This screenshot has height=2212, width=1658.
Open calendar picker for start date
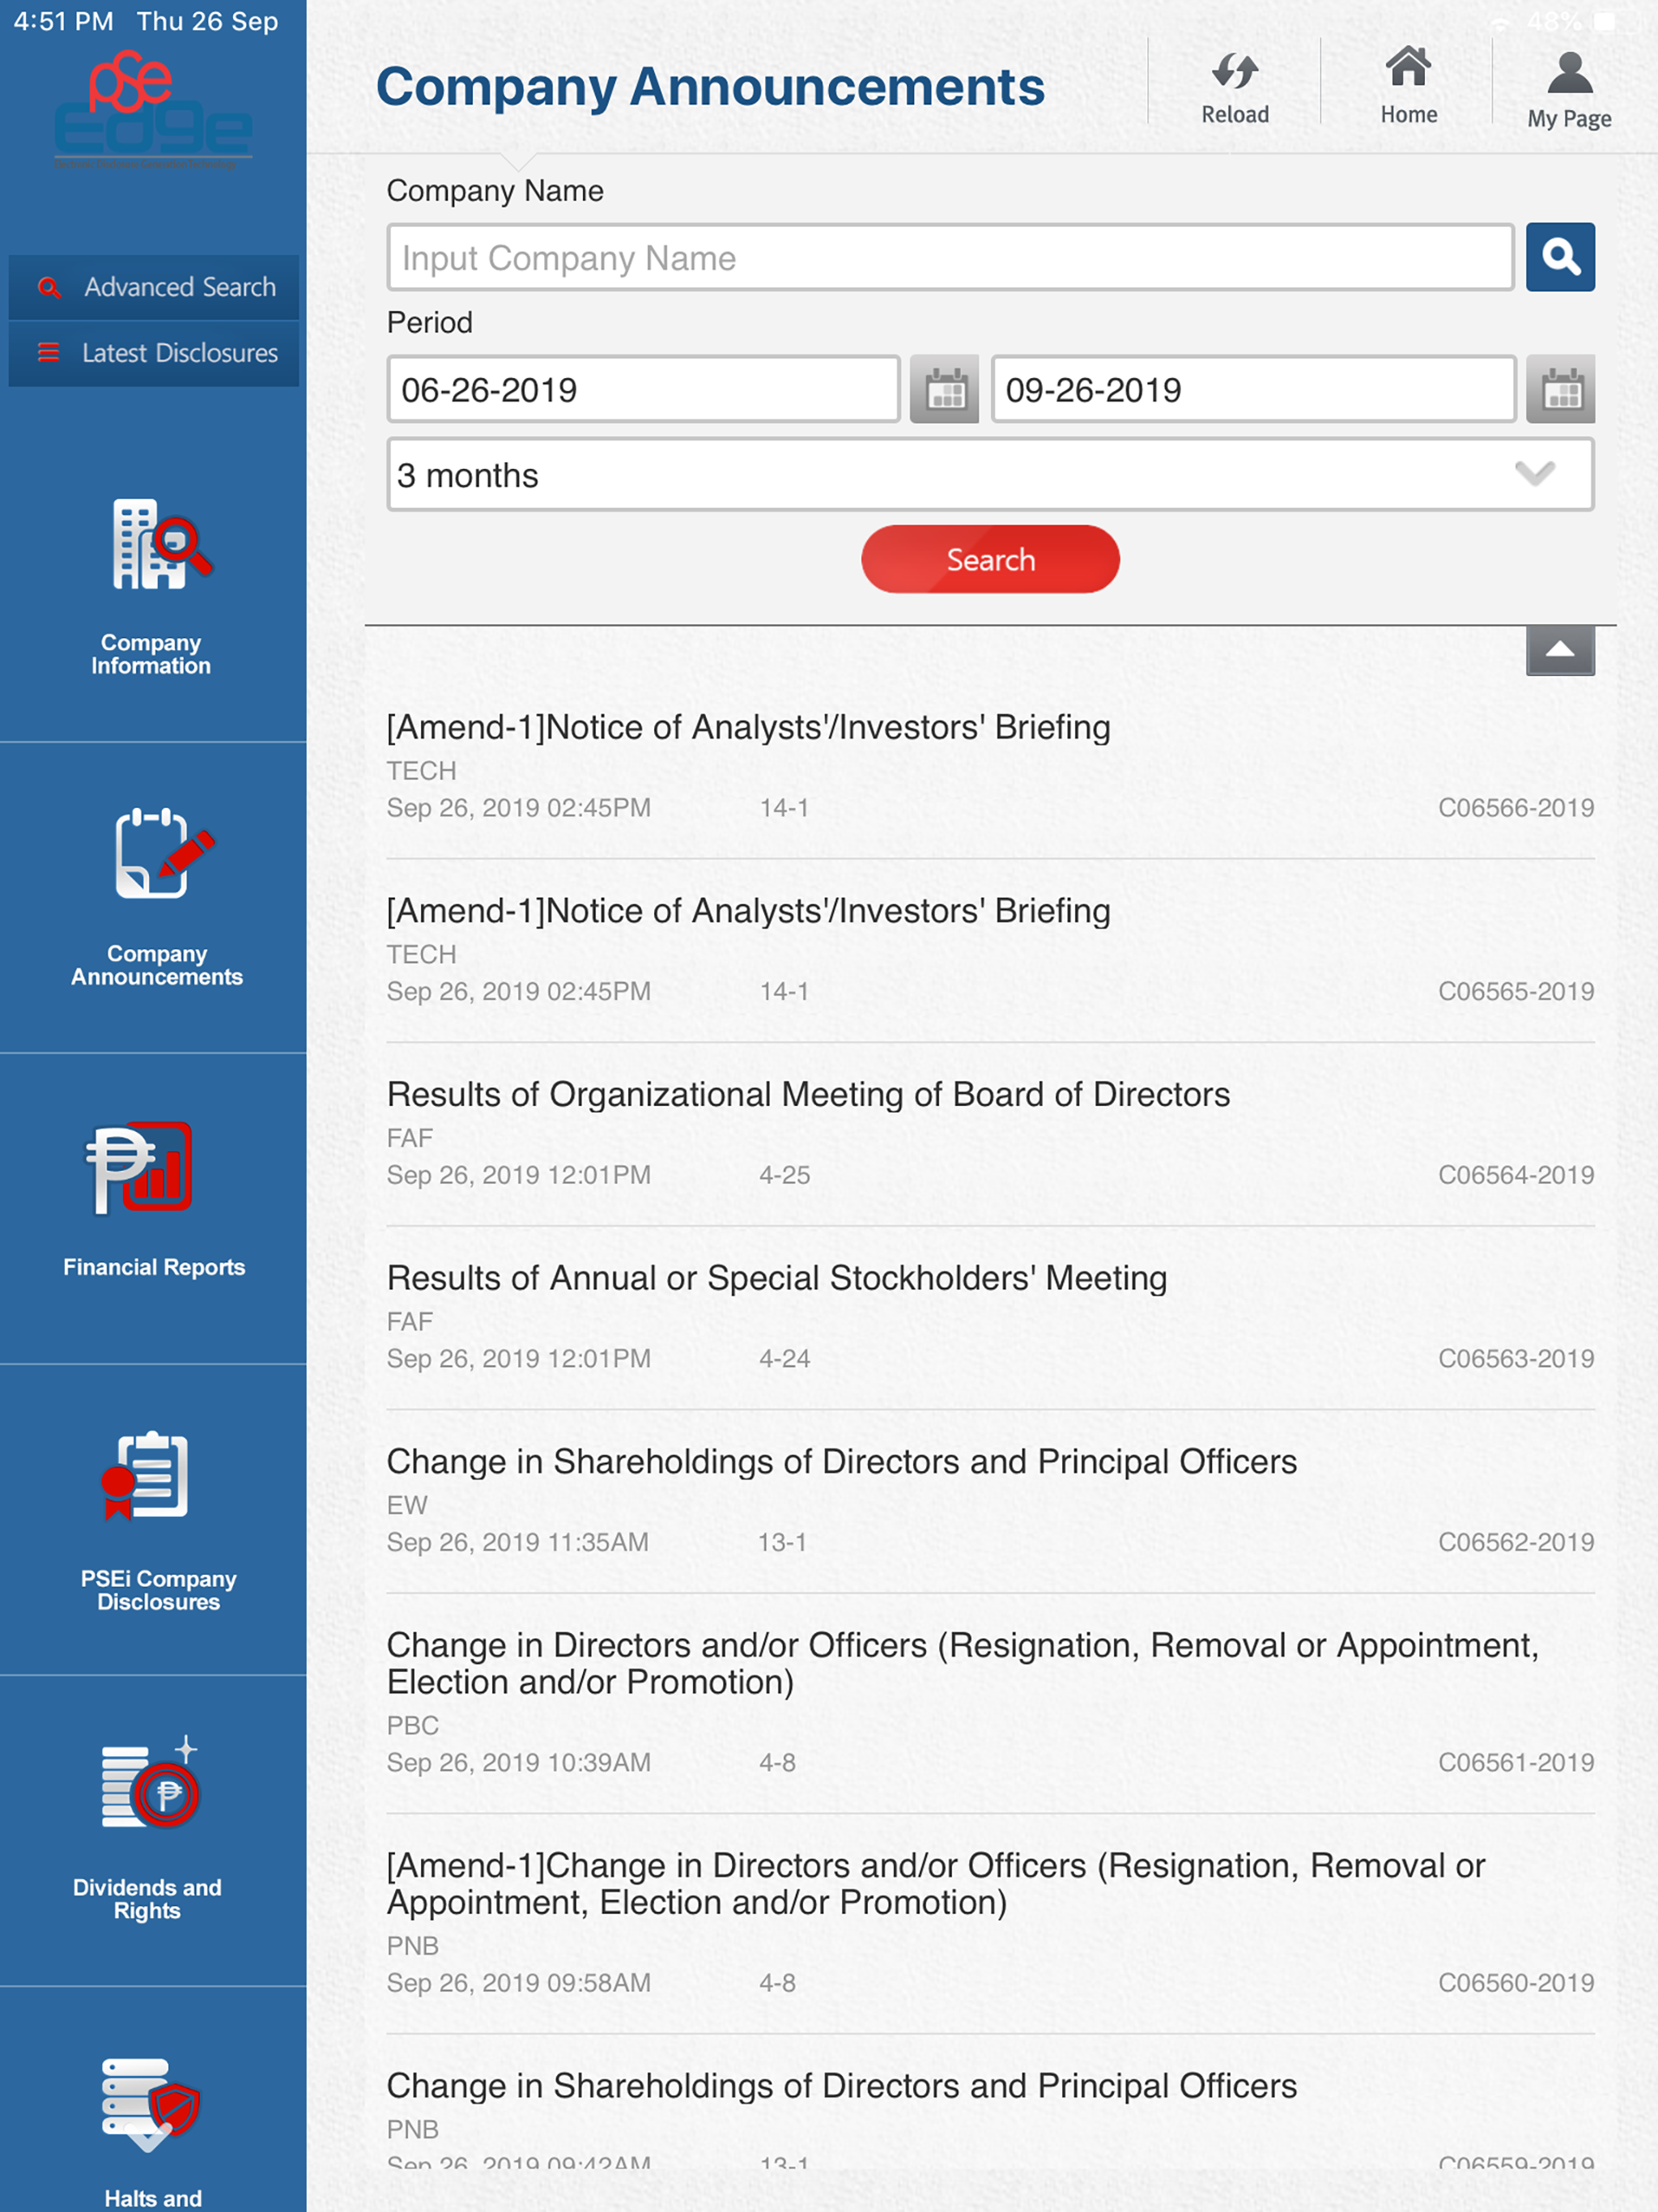click(x=944, y=389)
